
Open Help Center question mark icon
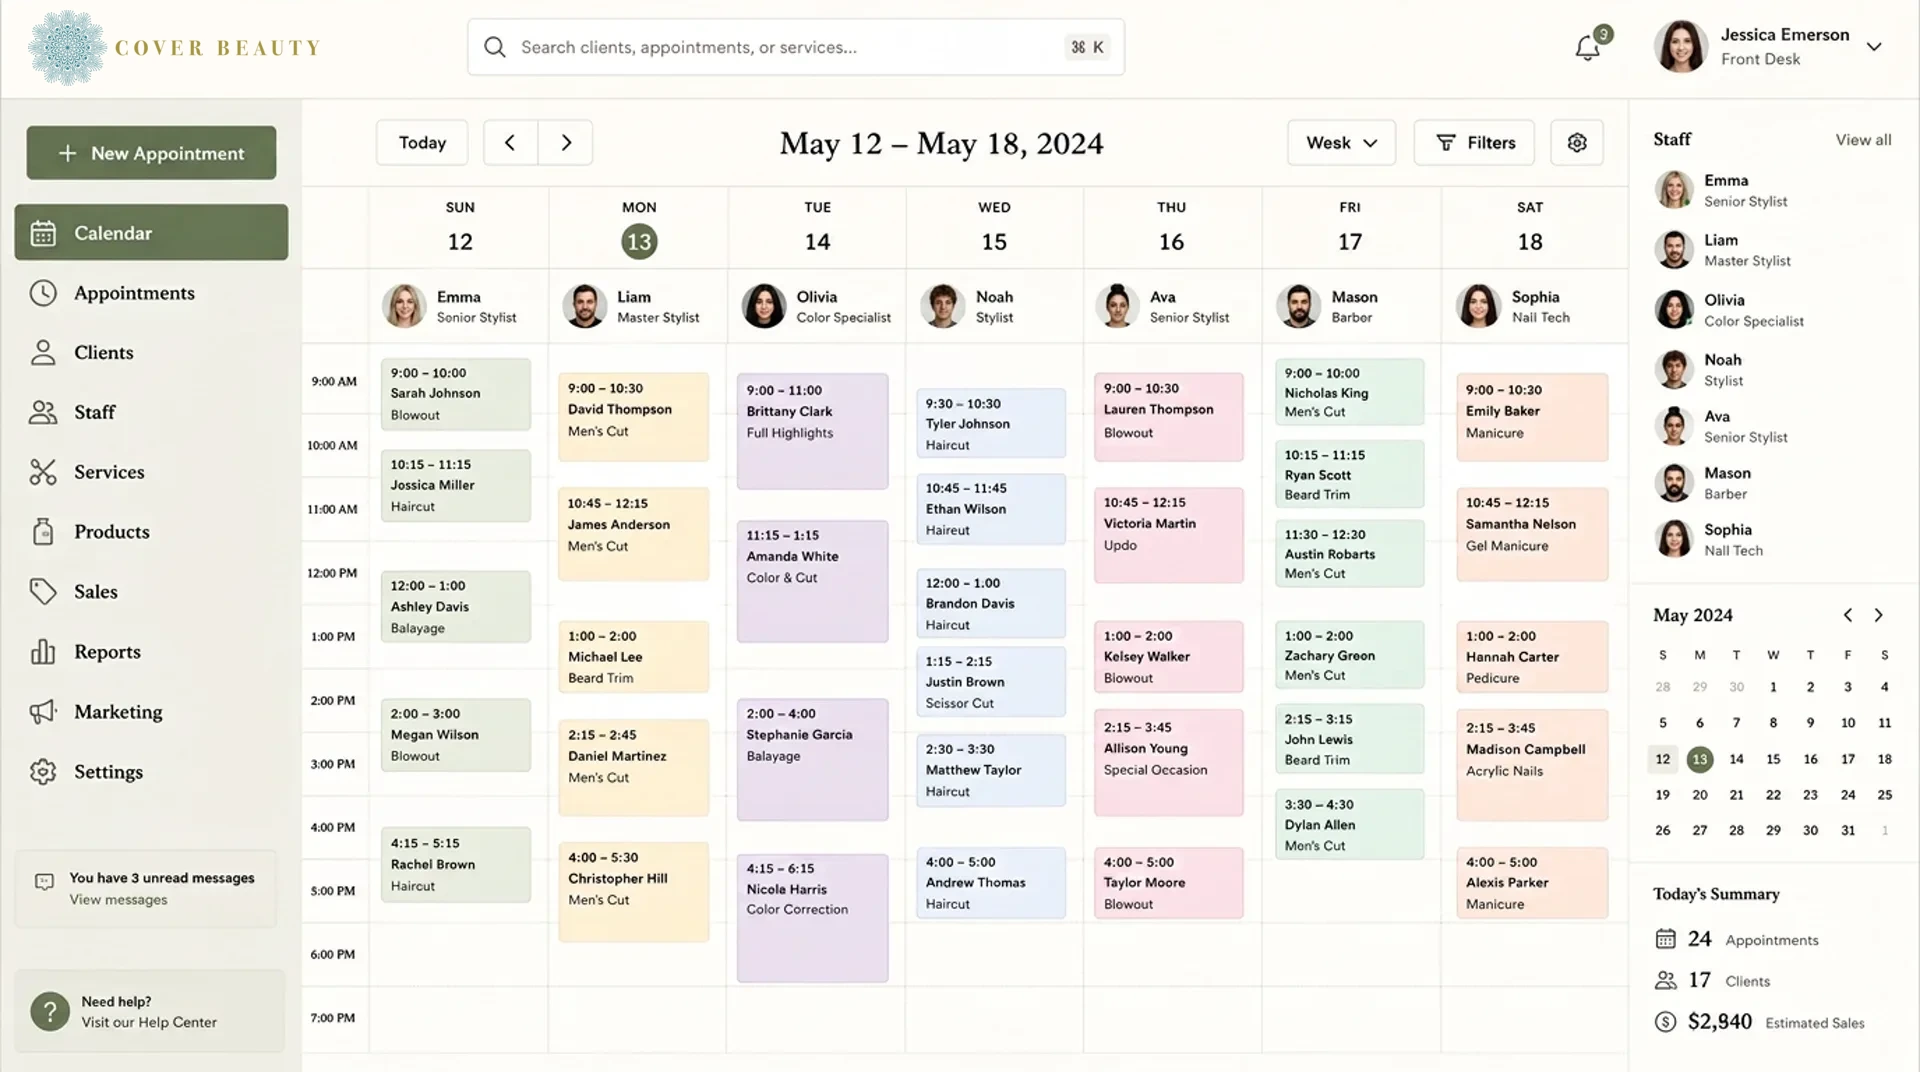tap(50, 1011)
